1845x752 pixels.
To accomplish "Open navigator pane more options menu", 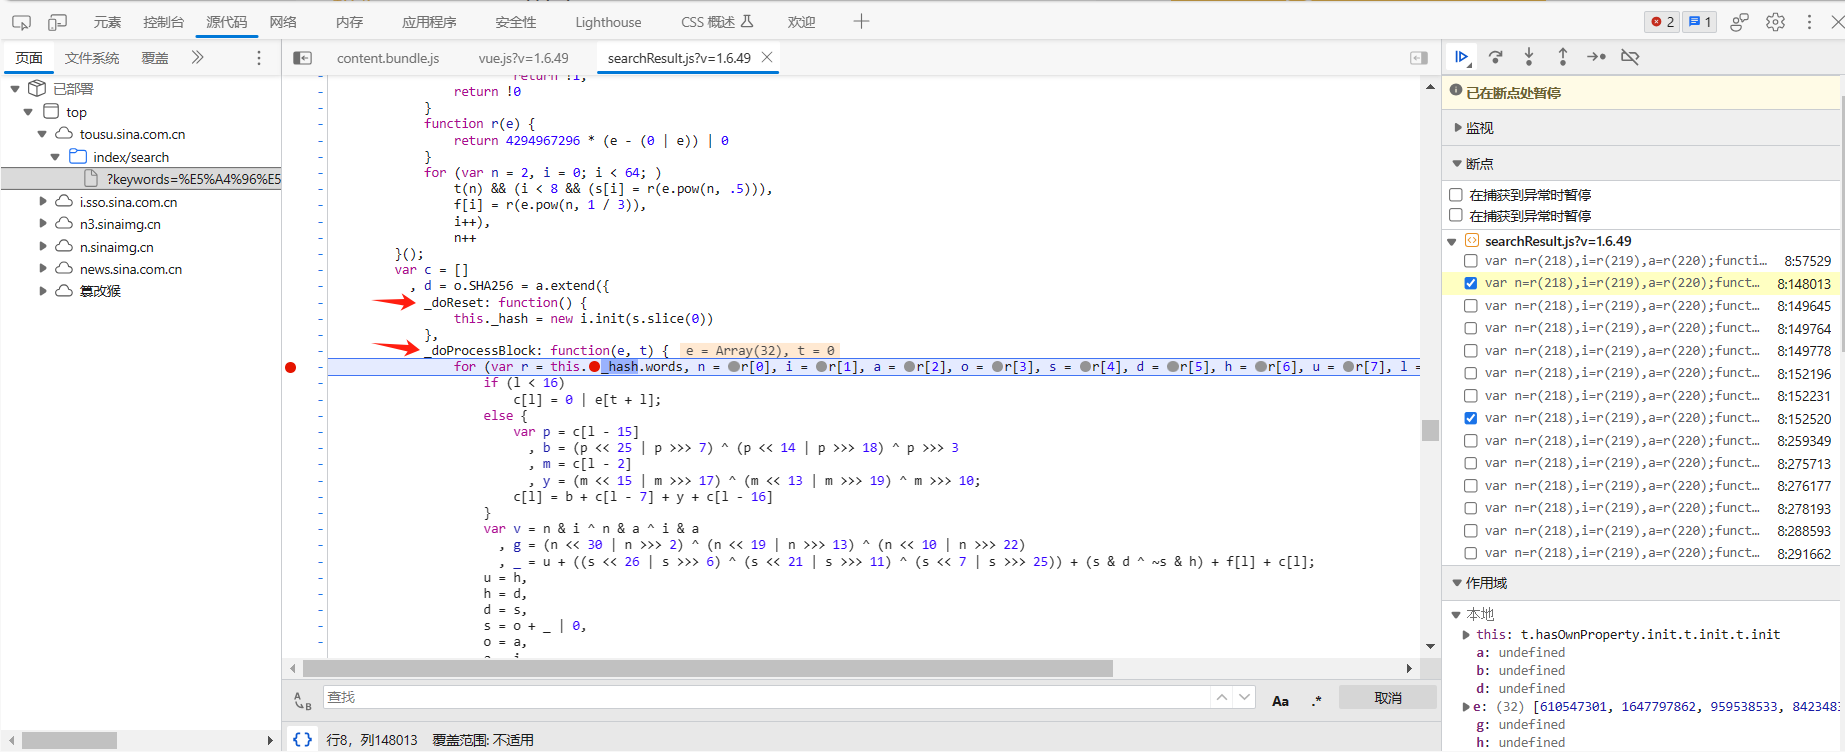I will (x=259, y=58).
